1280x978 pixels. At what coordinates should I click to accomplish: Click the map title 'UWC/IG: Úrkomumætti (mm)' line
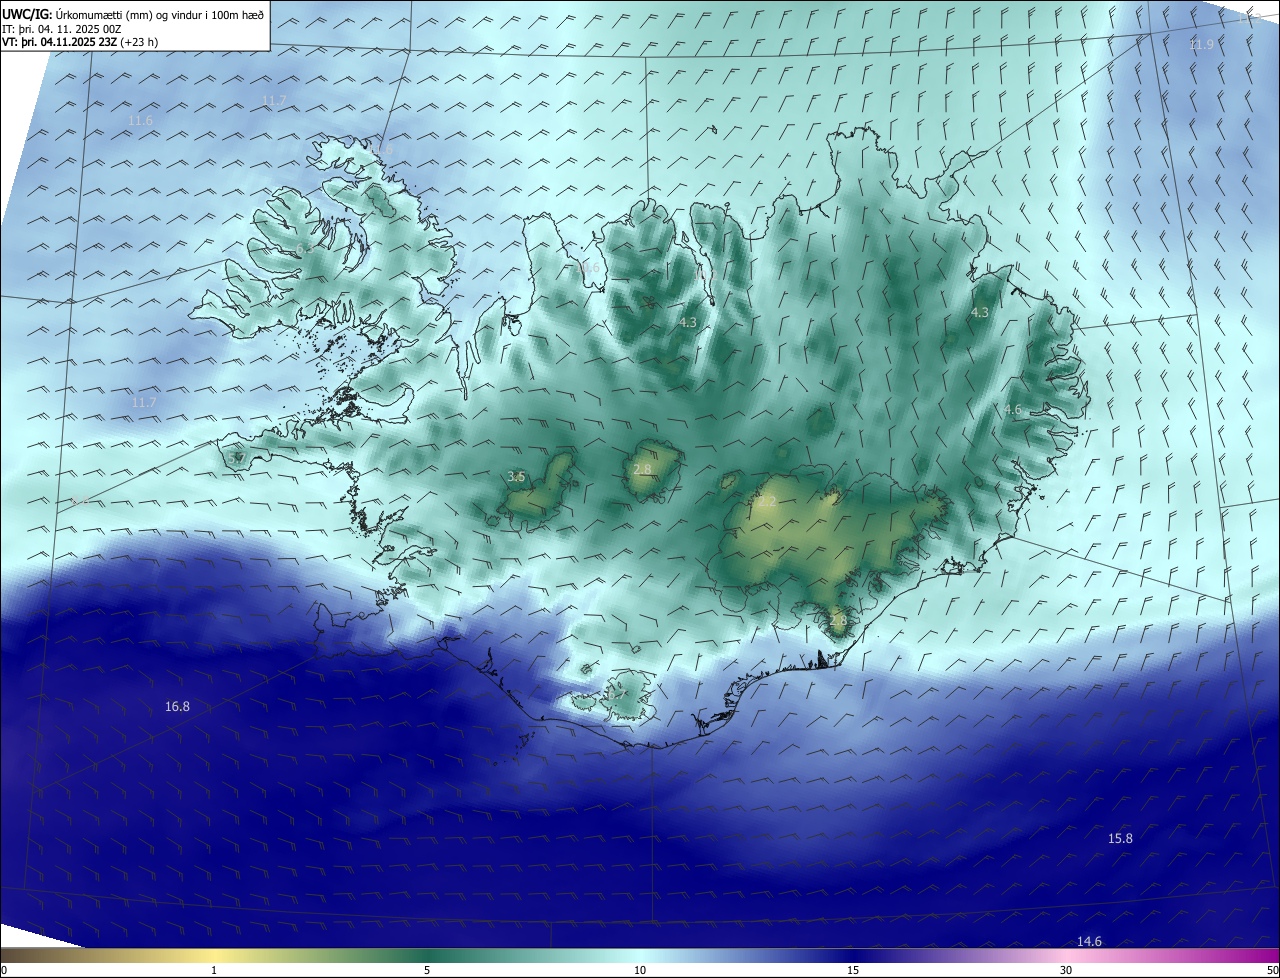click(x=134, y=14)
